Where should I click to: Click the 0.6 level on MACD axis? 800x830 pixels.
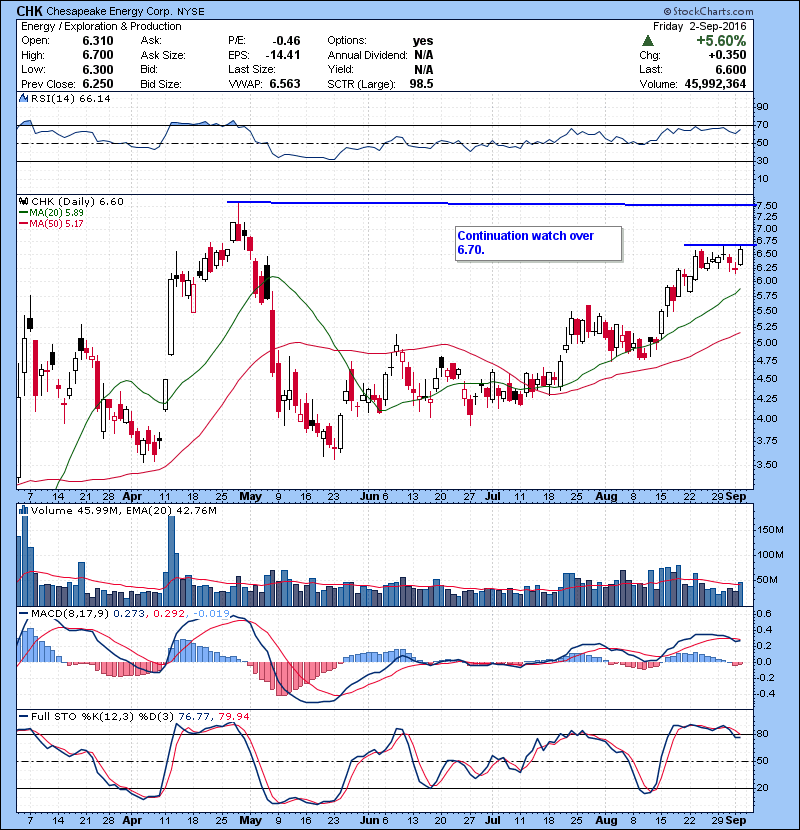(x=765, y=614)
